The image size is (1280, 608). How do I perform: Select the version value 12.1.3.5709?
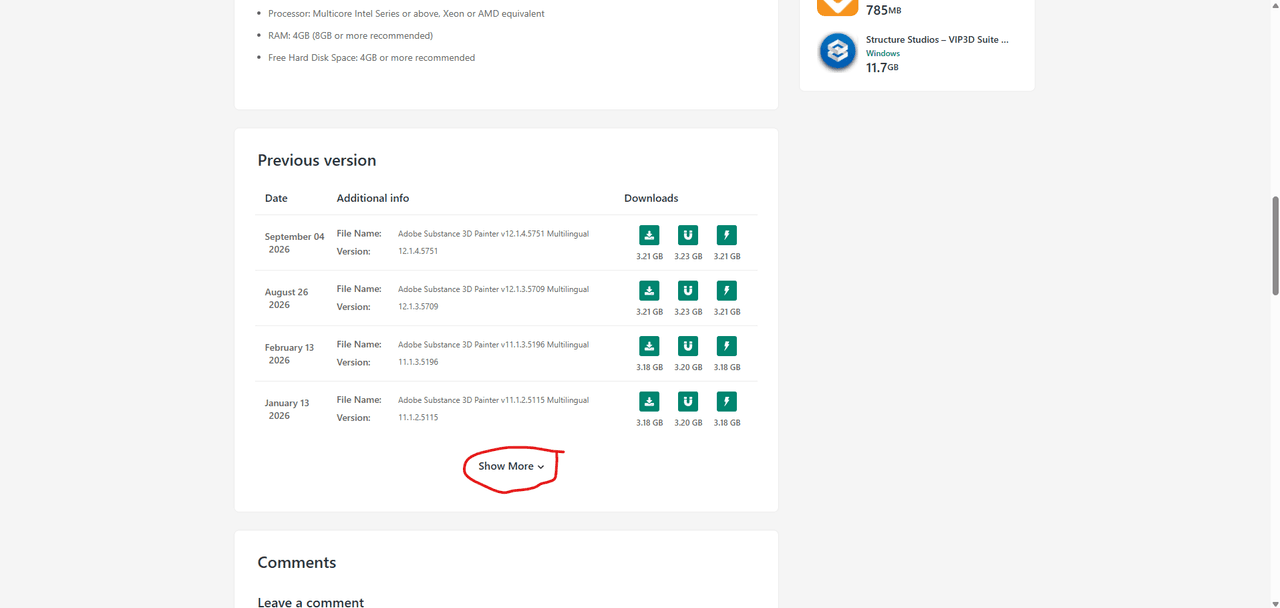(418, 307)
